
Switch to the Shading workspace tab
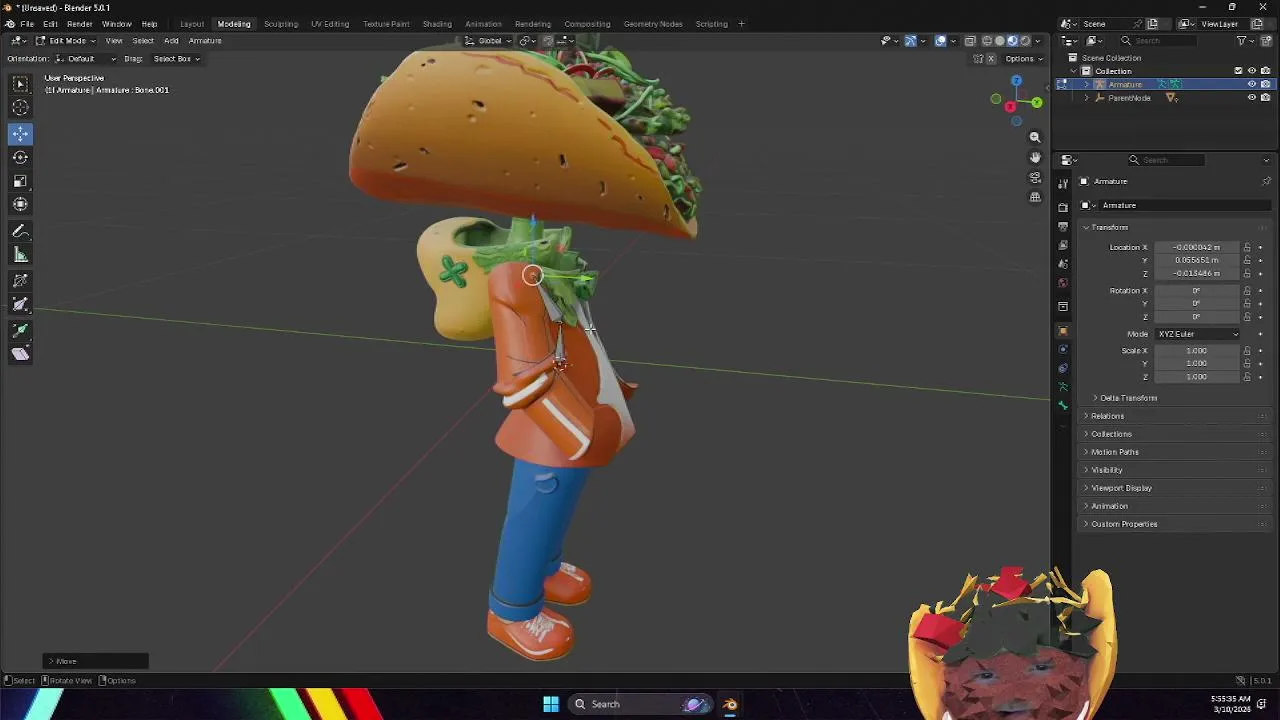(x=437, y=24)
